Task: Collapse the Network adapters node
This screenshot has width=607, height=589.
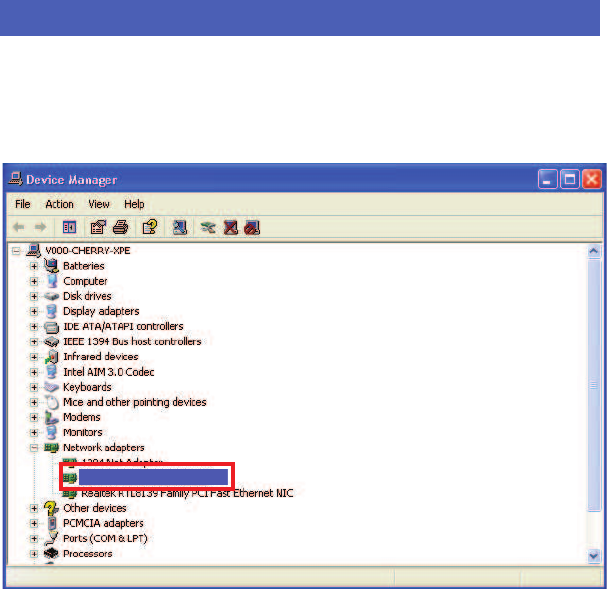Action: point(34,448)
